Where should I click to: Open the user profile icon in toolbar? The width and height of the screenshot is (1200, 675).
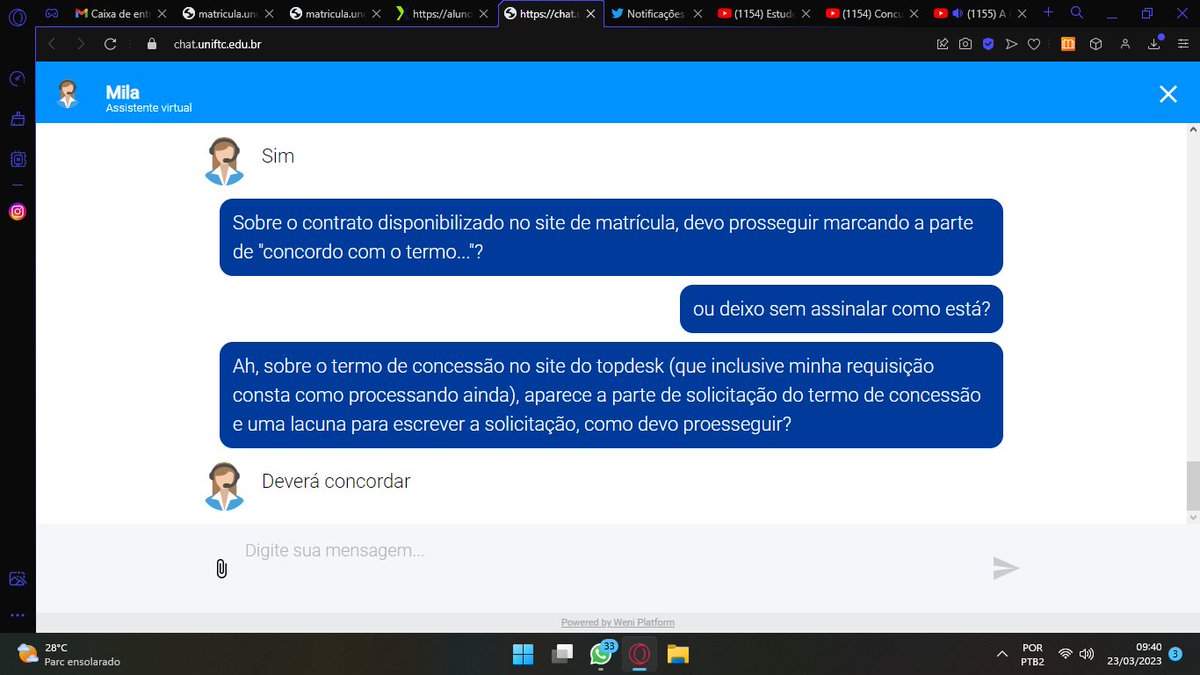pos(1125,44)
